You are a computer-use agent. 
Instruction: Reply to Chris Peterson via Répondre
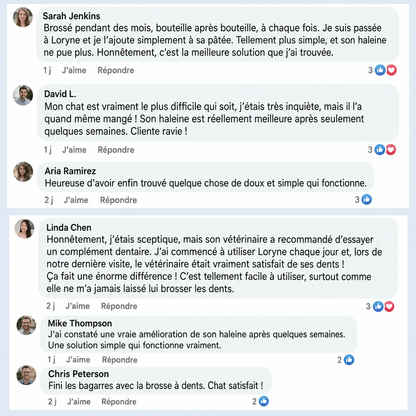coord(119,402)
